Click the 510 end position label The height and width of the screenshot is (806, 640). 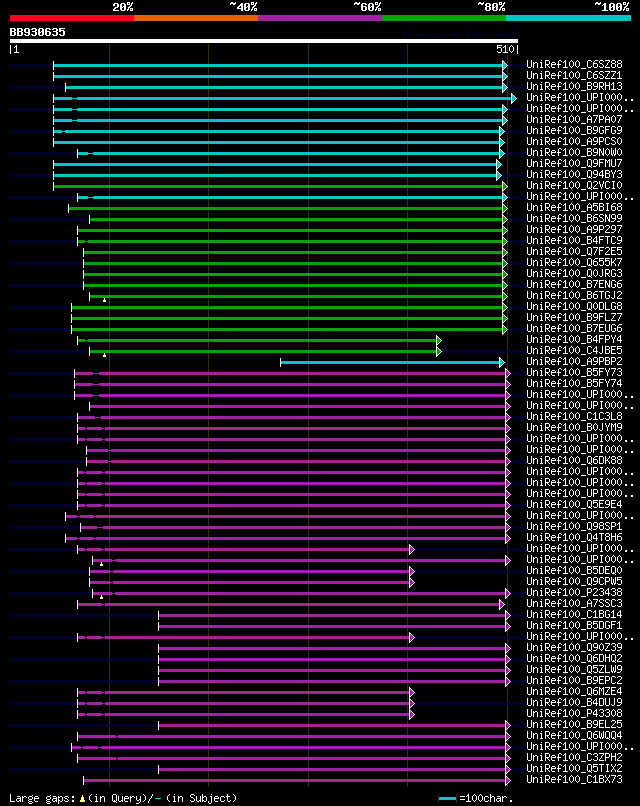coord(505,49)
